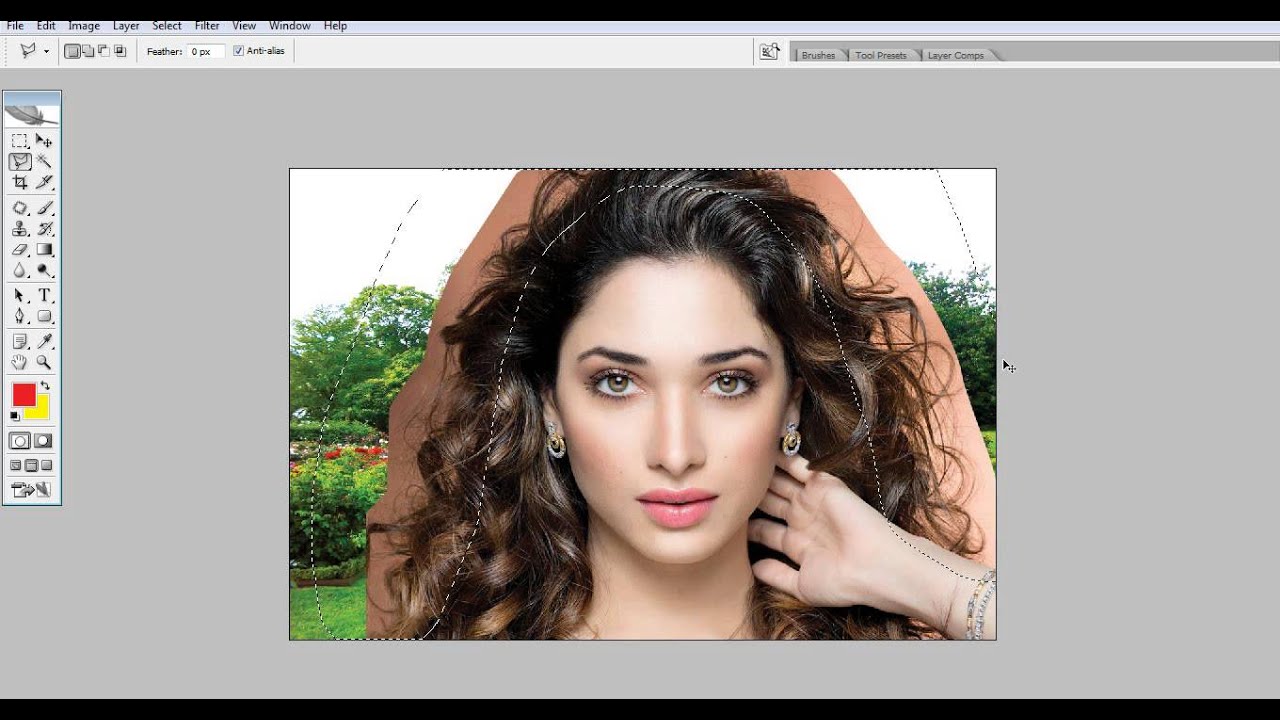Image resolution: width=1280 pixels, height=720 pixels.
Task: Select the Gradient tool
Action: [x=44, y=250]
